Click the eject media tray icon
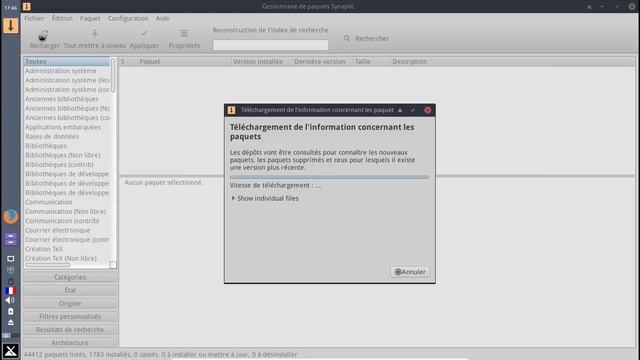Screen dimensions: 640x360 pyautogui.click(x=11, y=322)
